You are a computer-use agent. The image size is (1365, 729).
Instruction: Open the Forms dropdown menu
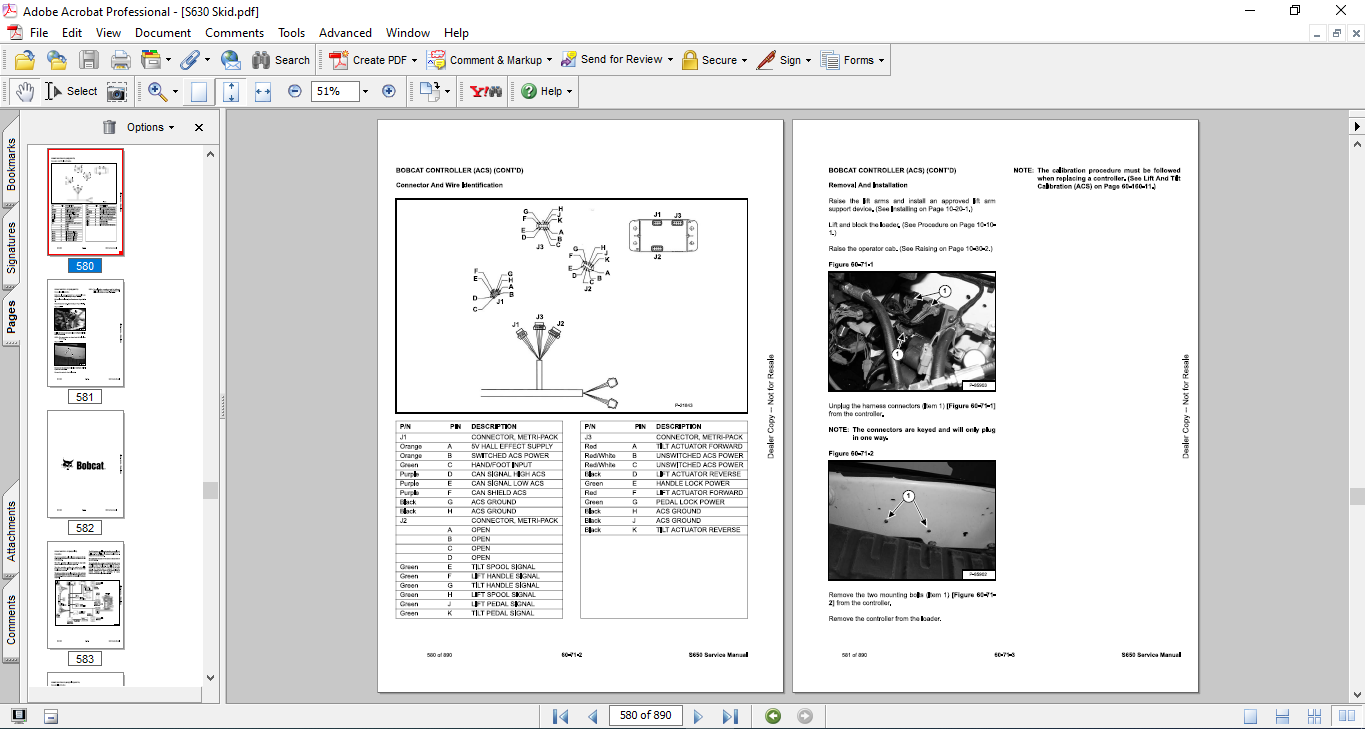pos(882,60)
